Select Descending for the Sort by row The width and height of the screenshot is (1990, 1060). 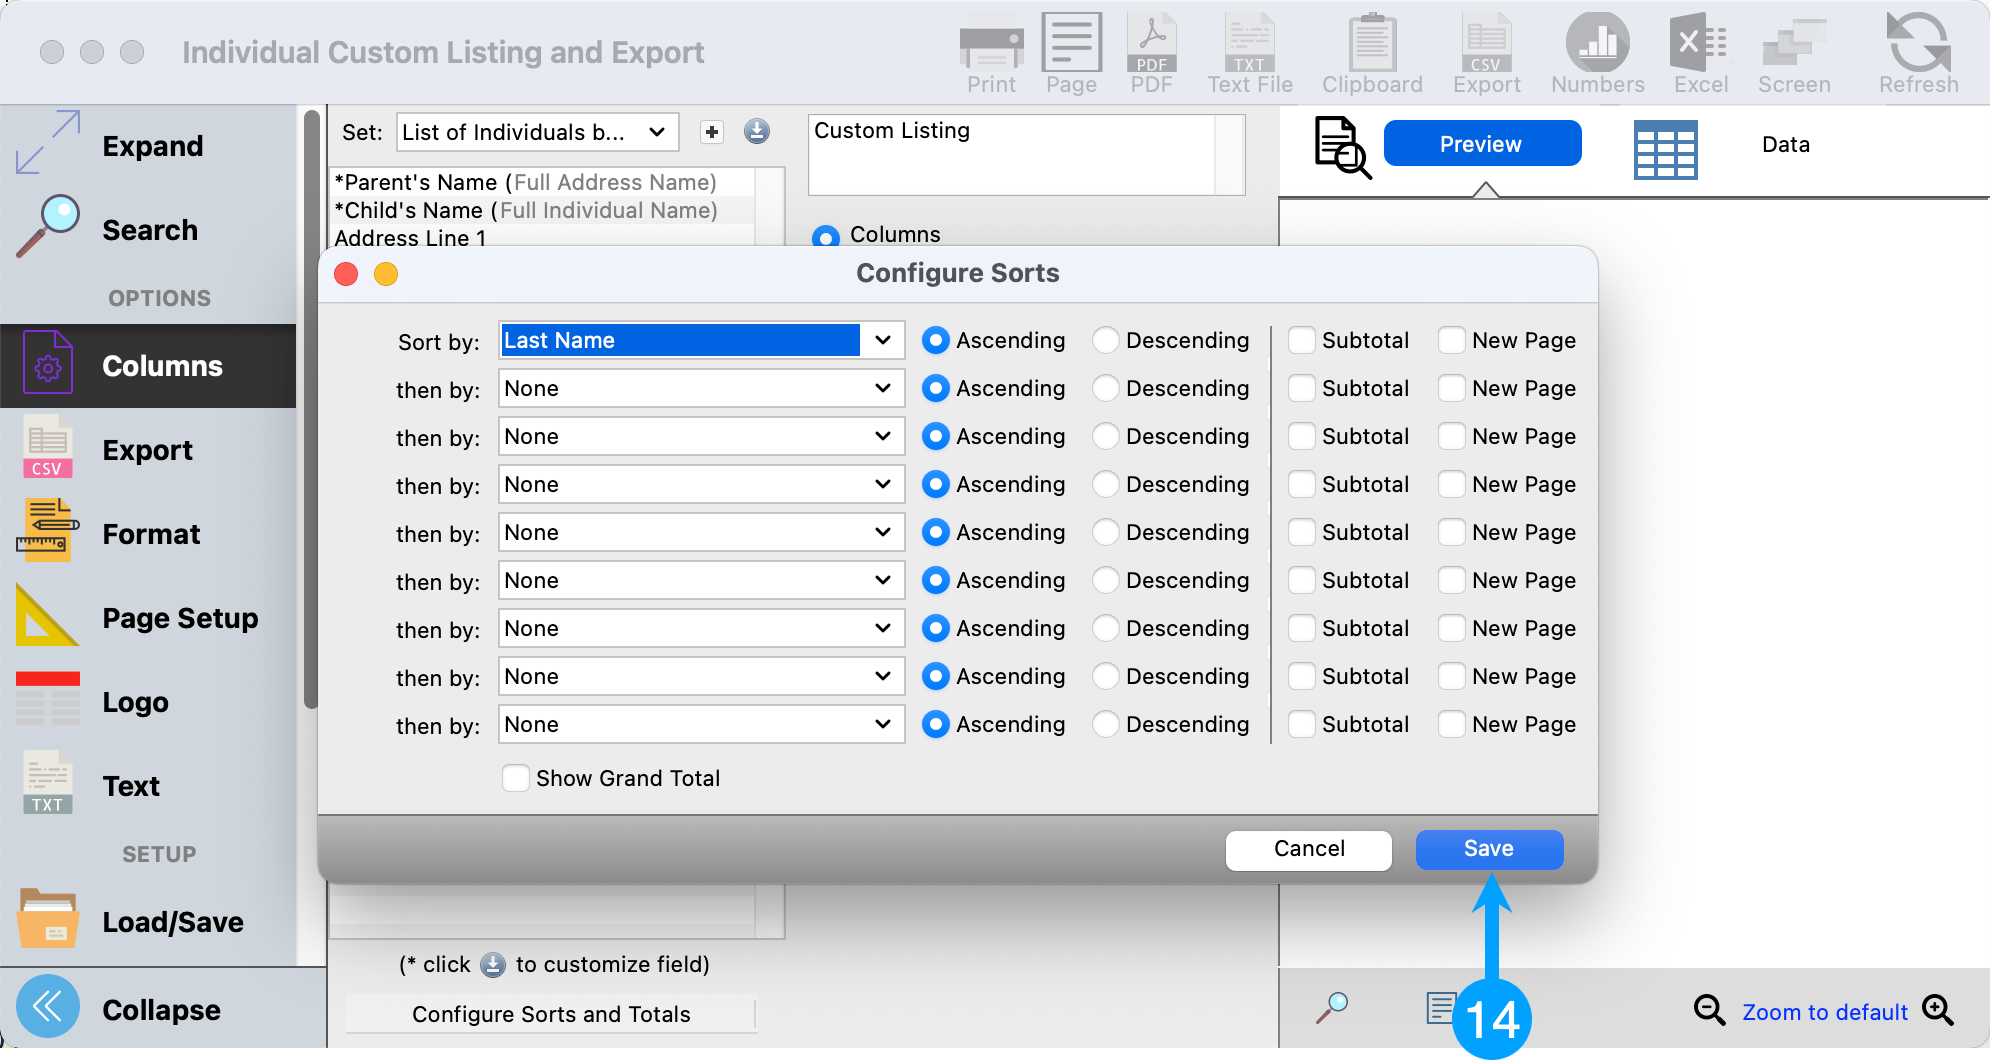click(1106, 340)
